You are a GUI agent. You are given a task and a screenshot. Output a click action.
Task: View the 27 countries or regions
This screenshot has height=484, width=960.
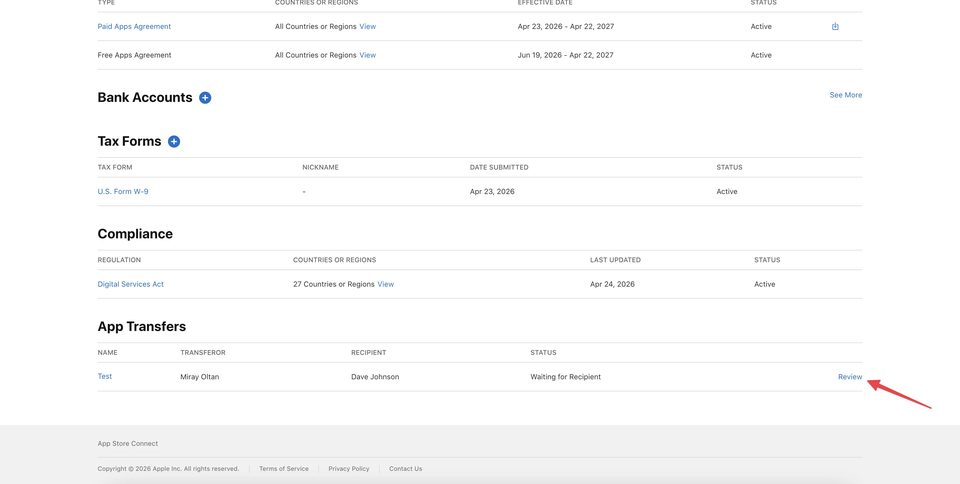click(x=386, y=284)
